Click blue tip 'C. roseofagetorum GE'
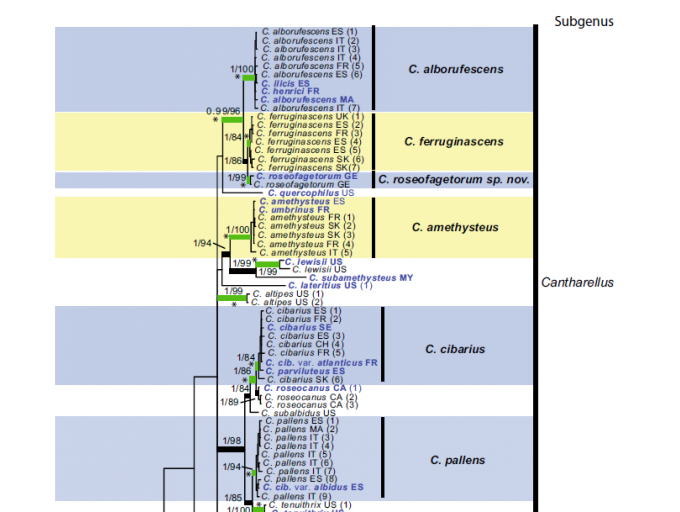Screen dimensions: 680x512 (x=307, y=176)
